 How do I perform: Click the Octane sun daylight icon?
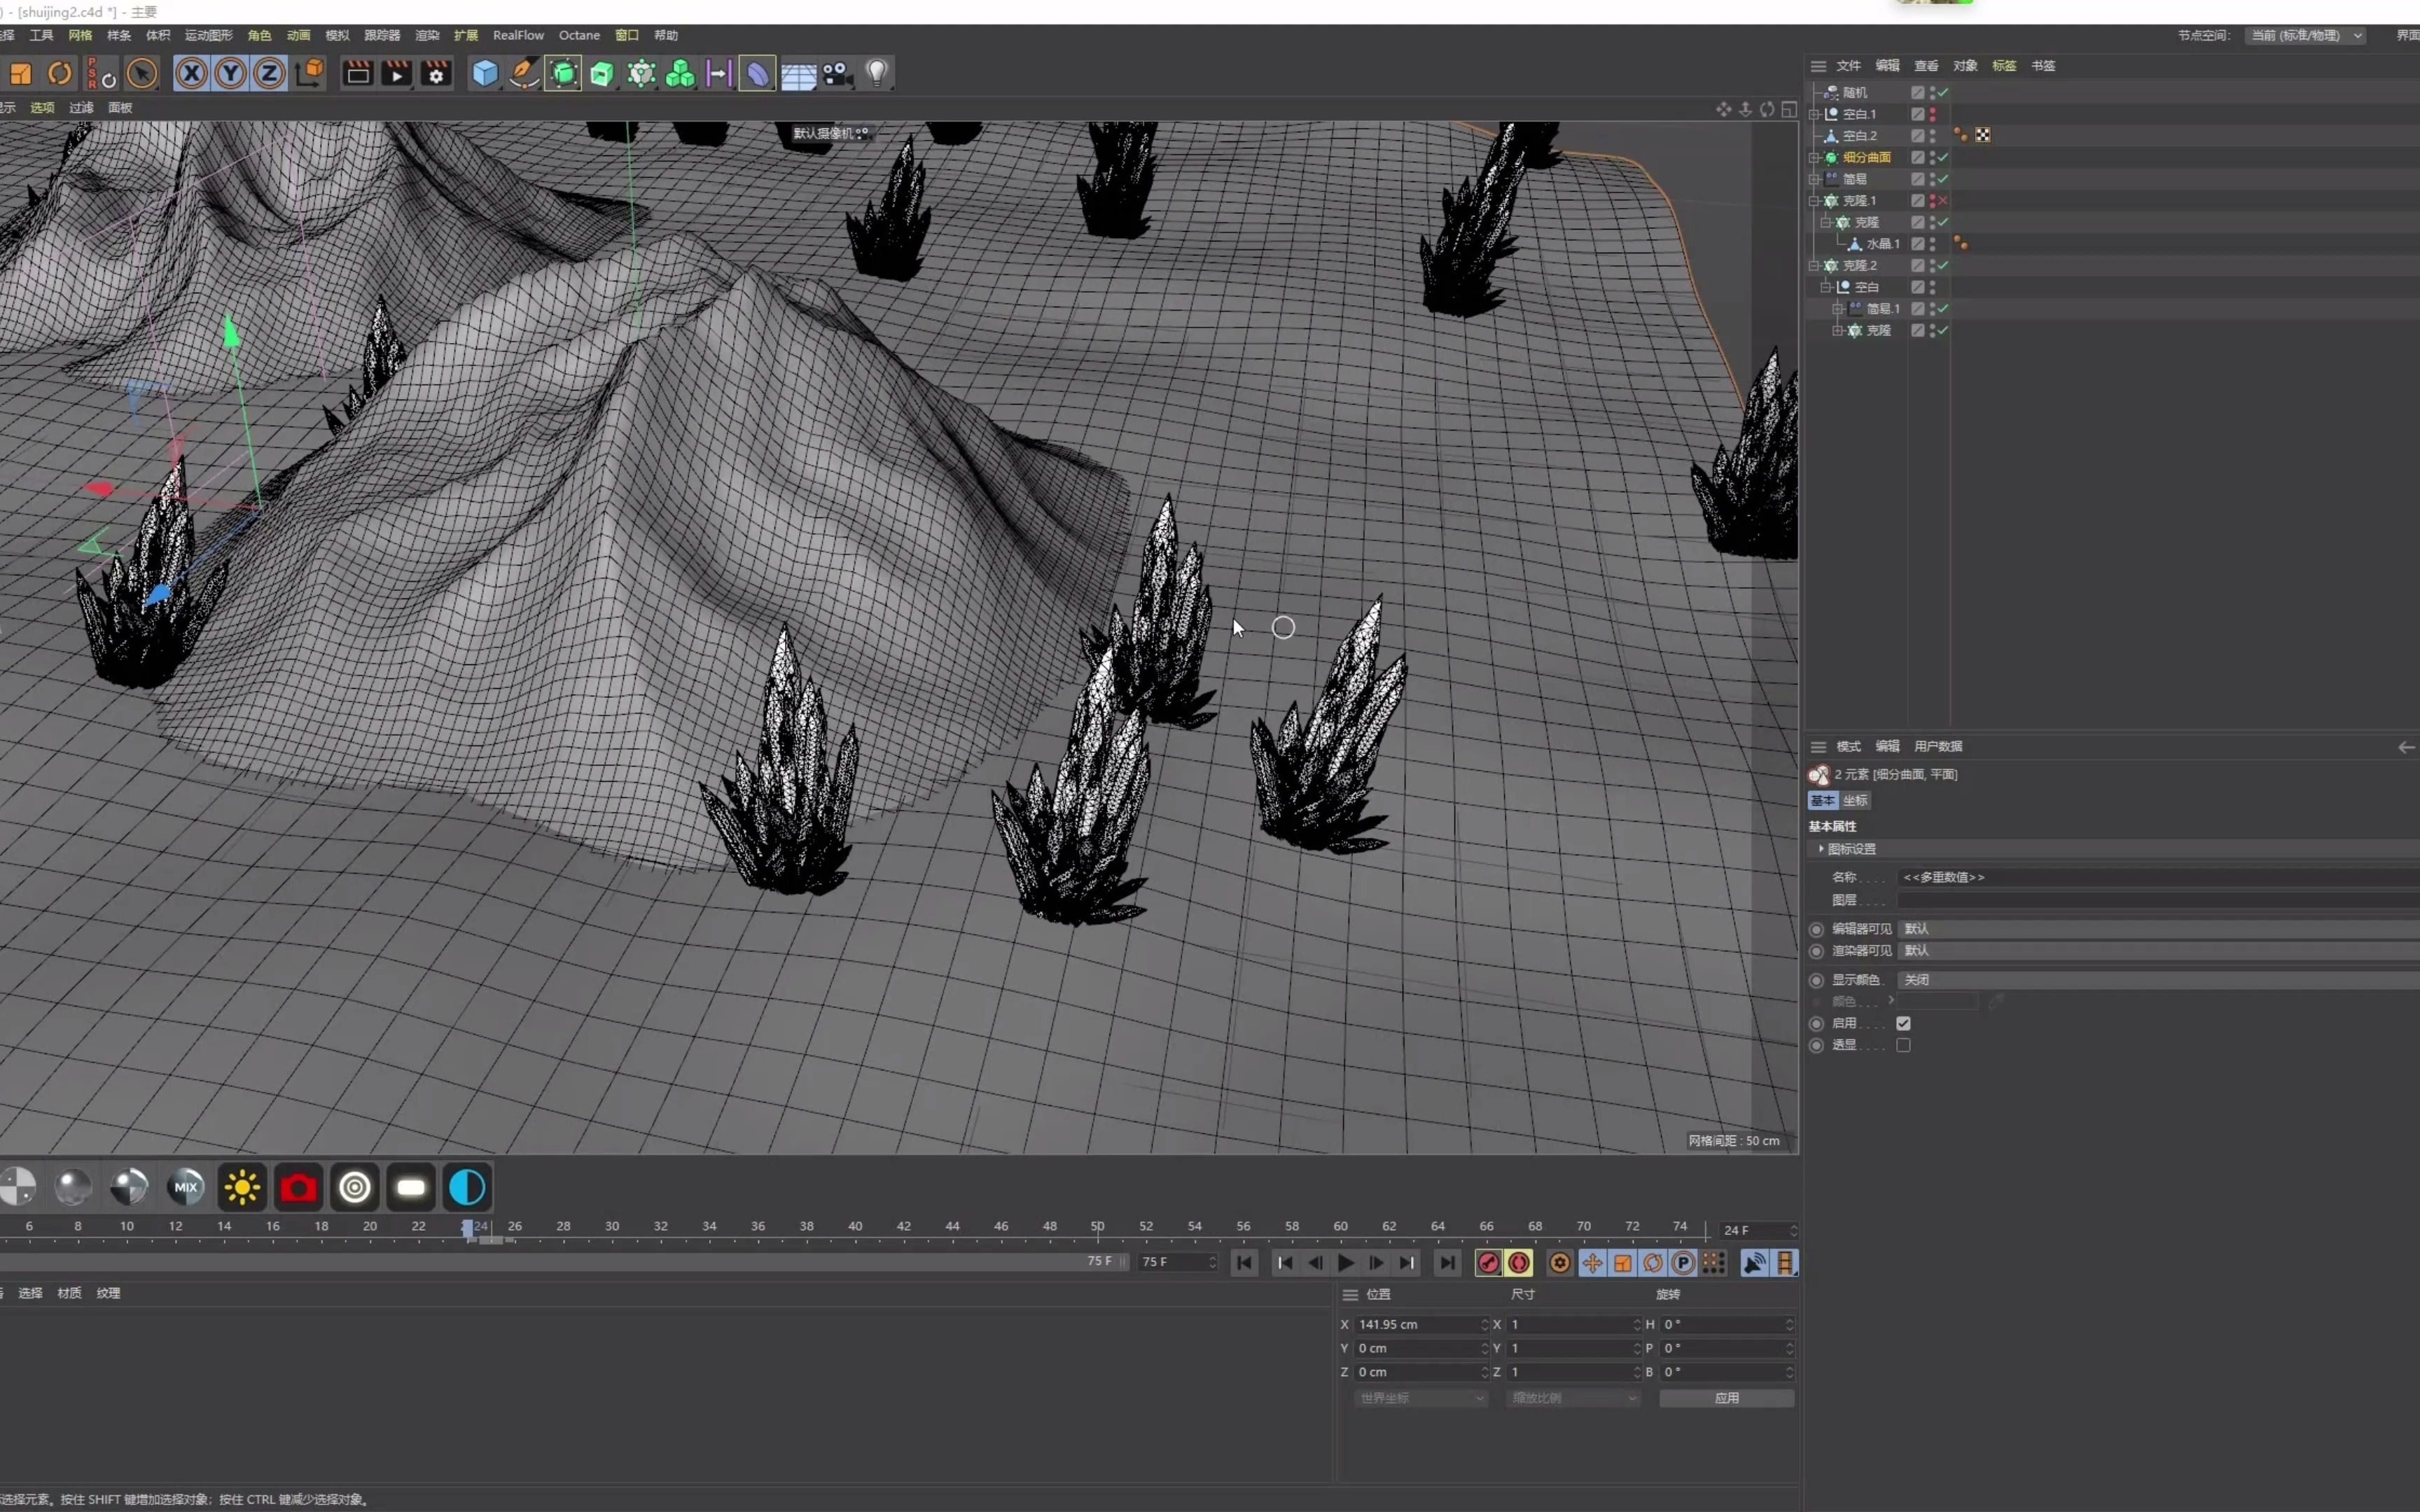[242, 1187]
